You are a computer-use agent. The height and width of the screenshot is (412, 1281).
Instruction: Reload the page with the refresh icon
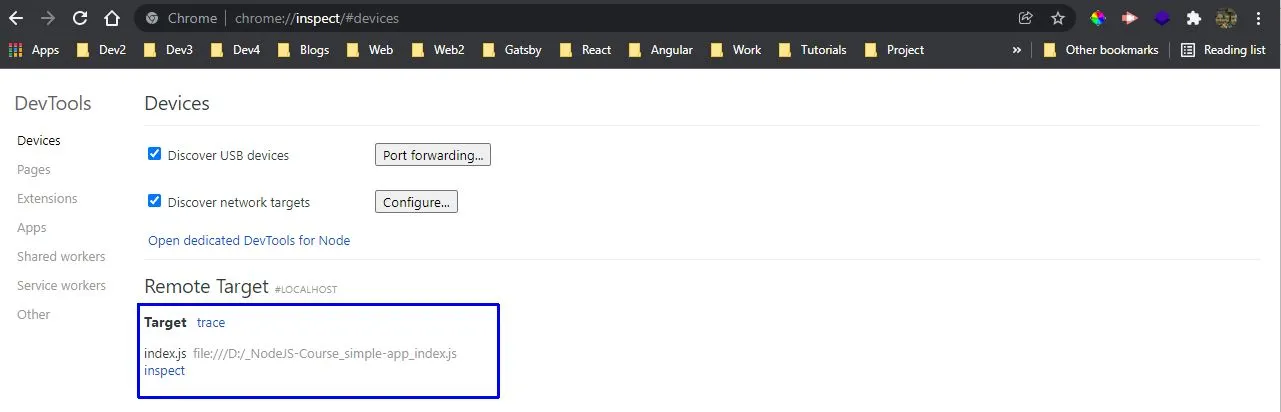(x=80, y=18)
